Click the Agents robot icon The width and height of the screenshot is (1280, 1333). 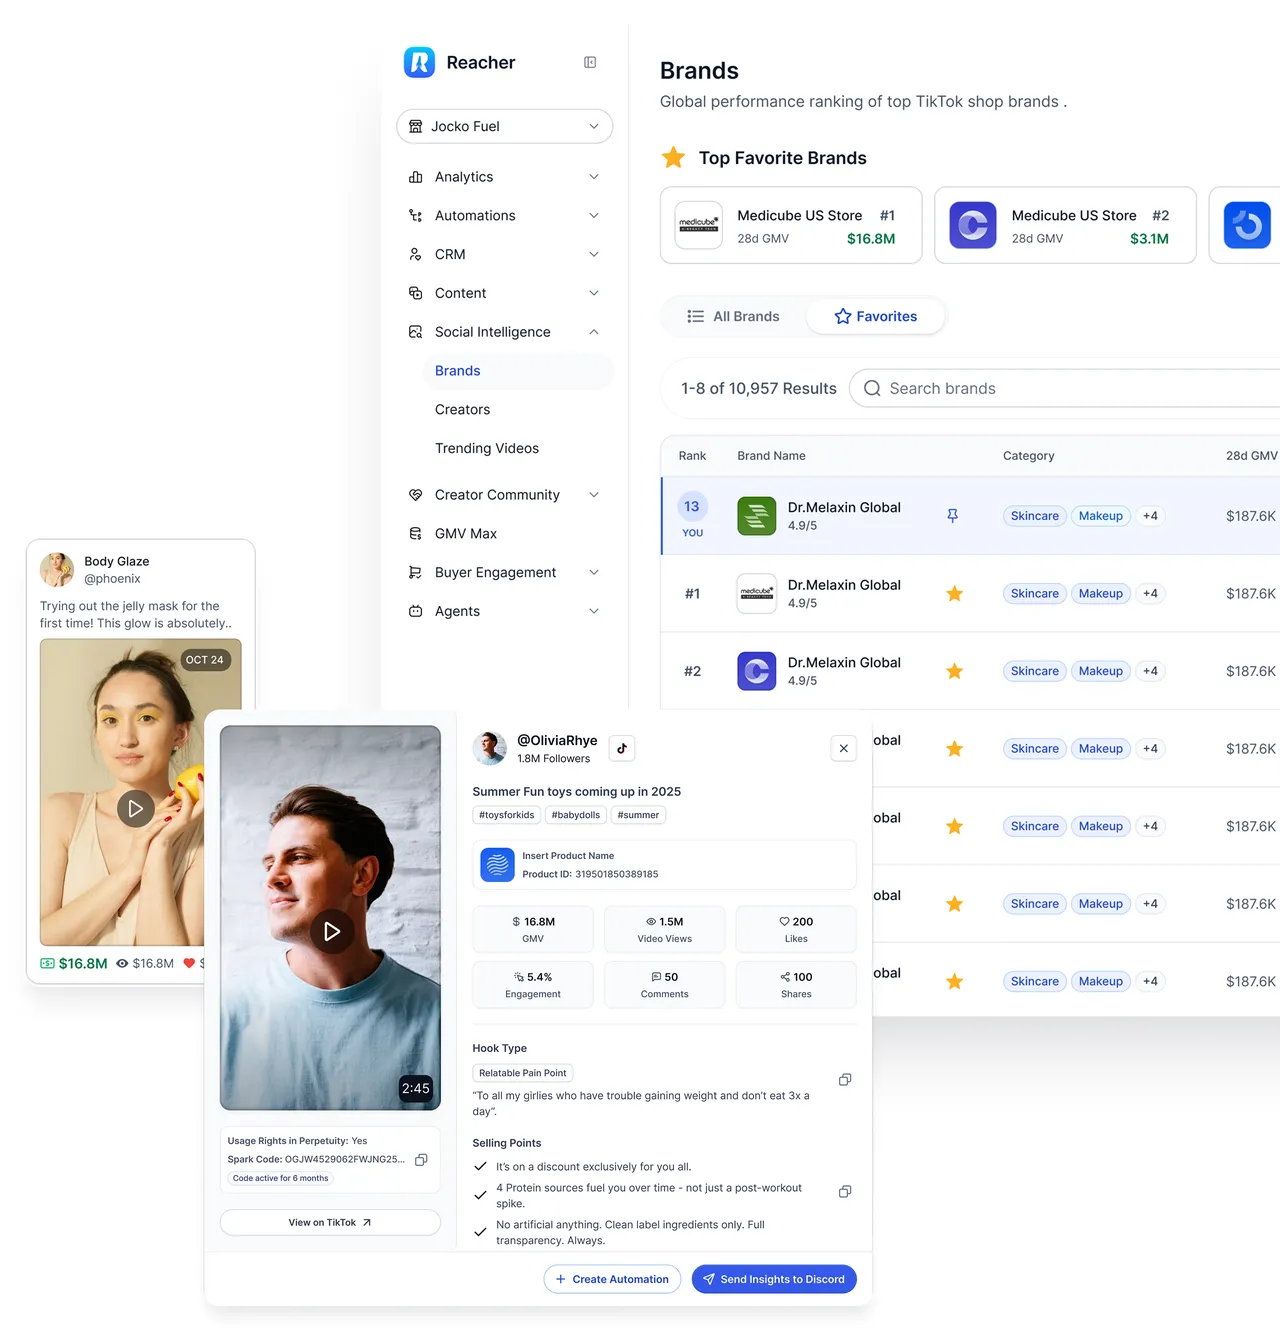(x=415, y=611)
